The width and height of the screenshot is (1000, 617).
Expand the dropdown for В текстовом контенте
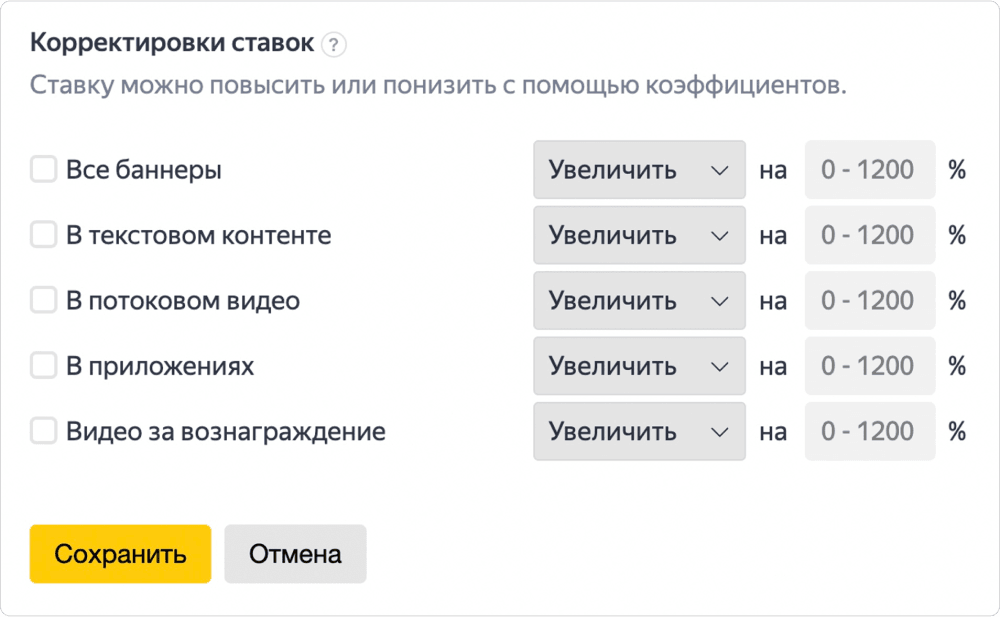(x=639, y=236)
